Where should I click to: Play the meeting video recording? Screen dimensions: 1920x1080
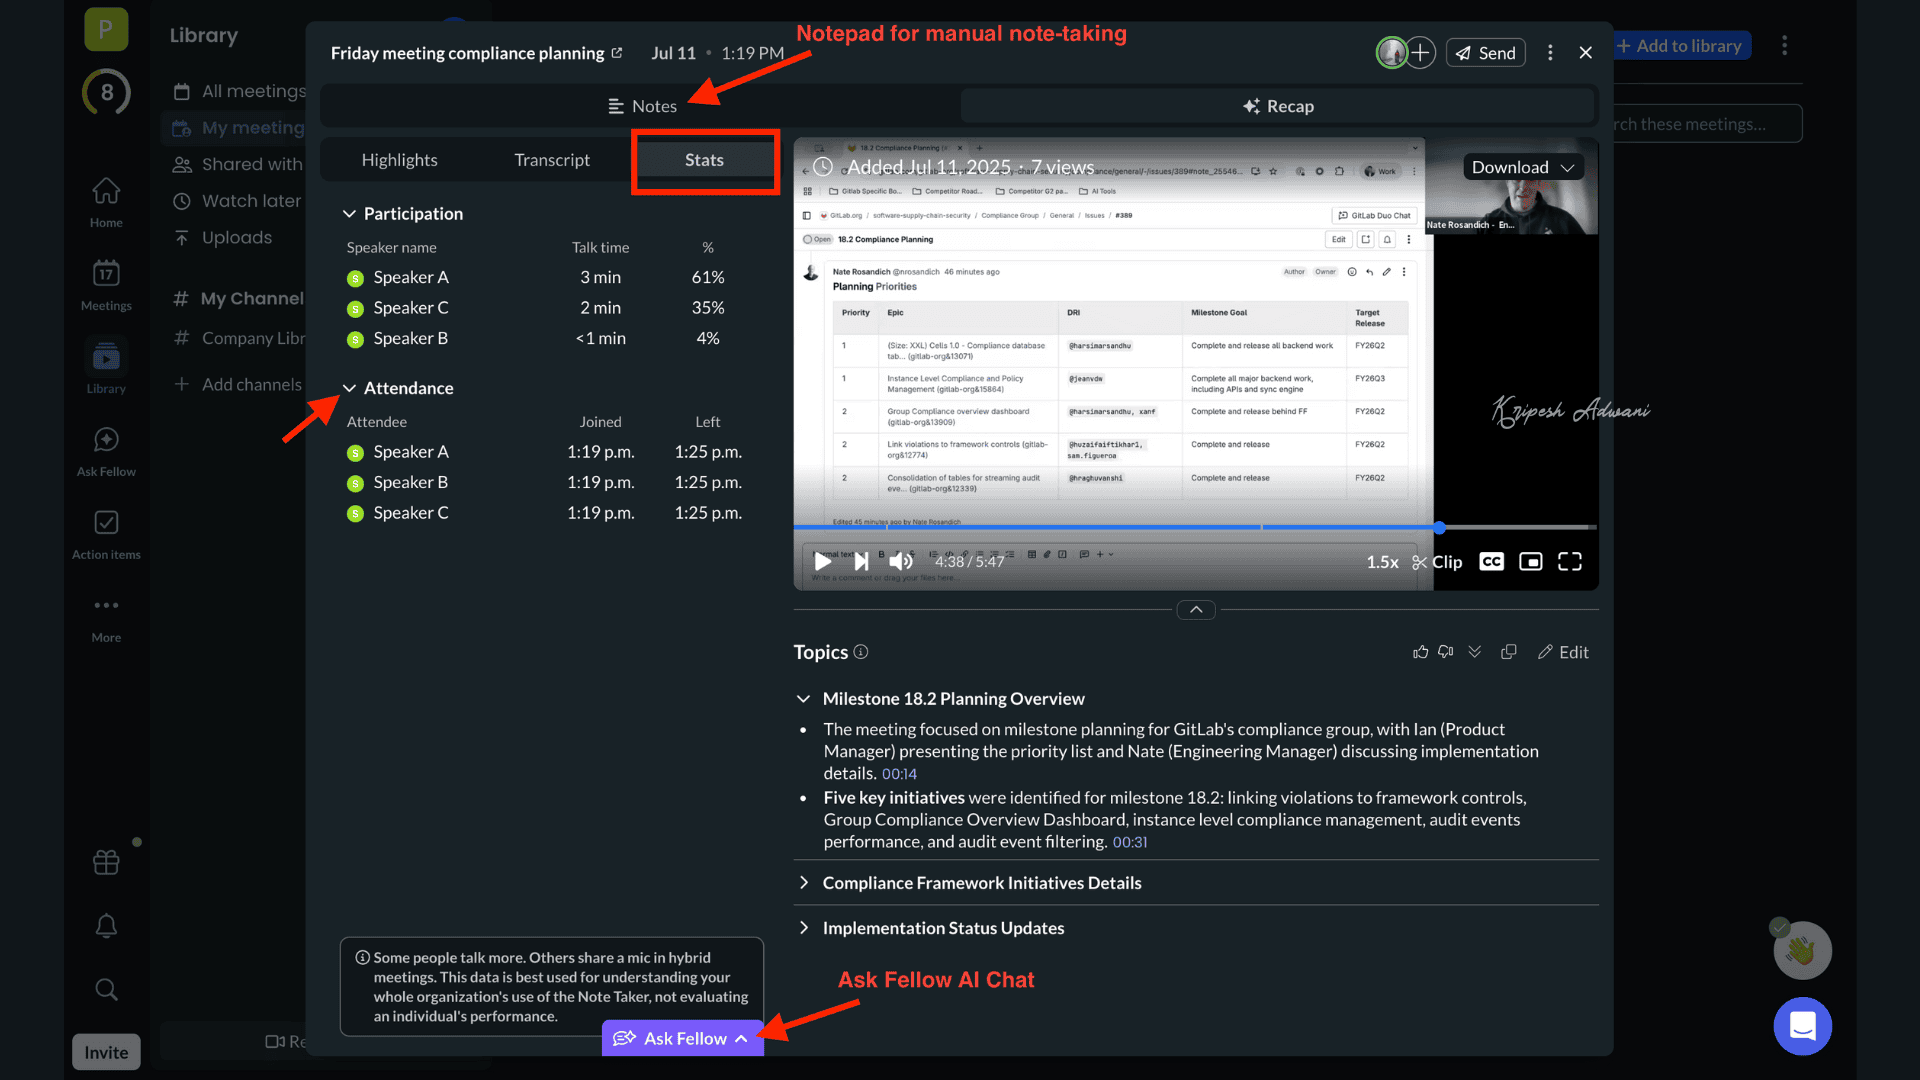tap(823, 562)
